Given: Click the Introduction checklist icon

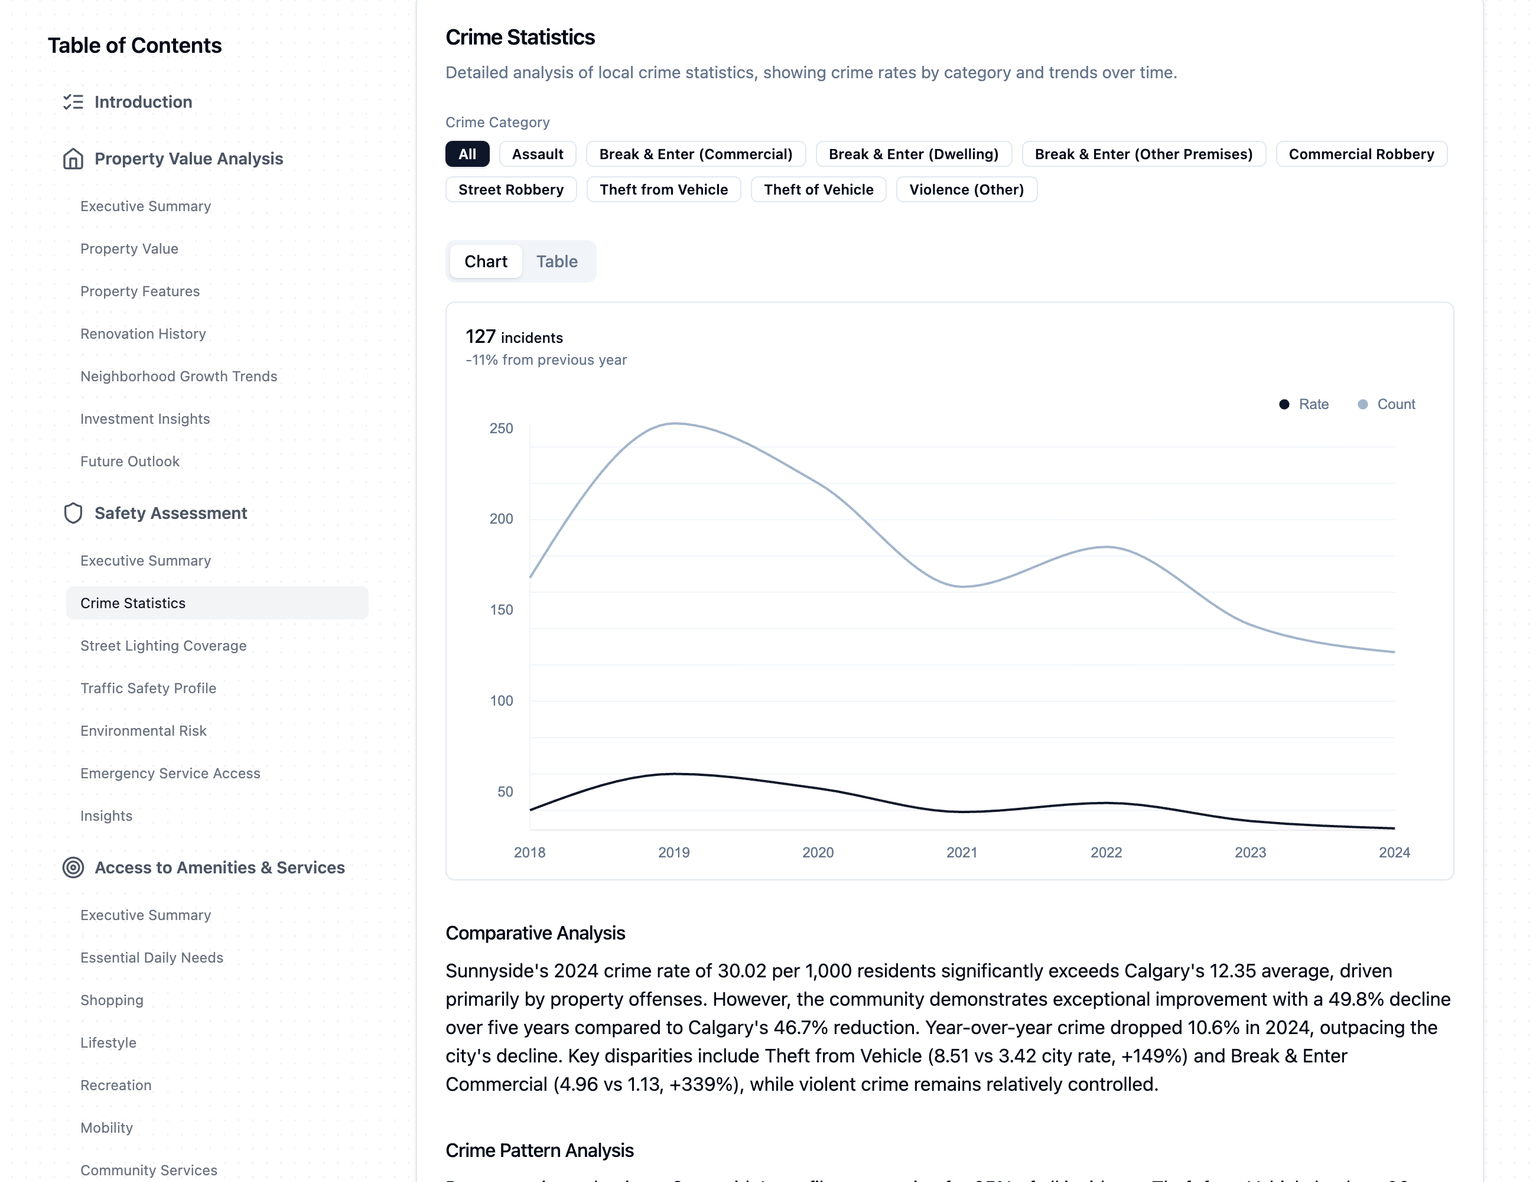Looking at the screenshot, I should point(73,102).
